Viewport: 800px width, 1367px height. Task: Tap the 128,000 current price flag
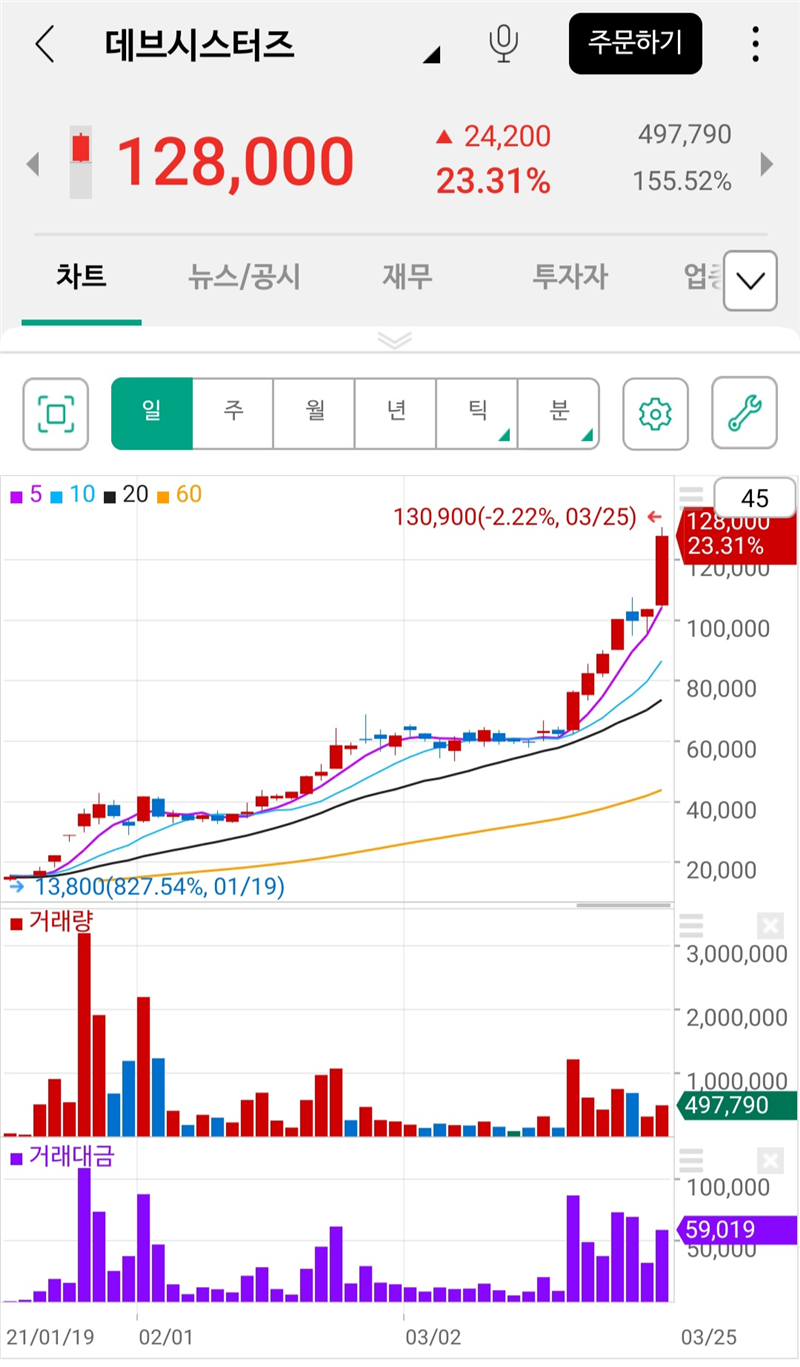click(737, 535)
